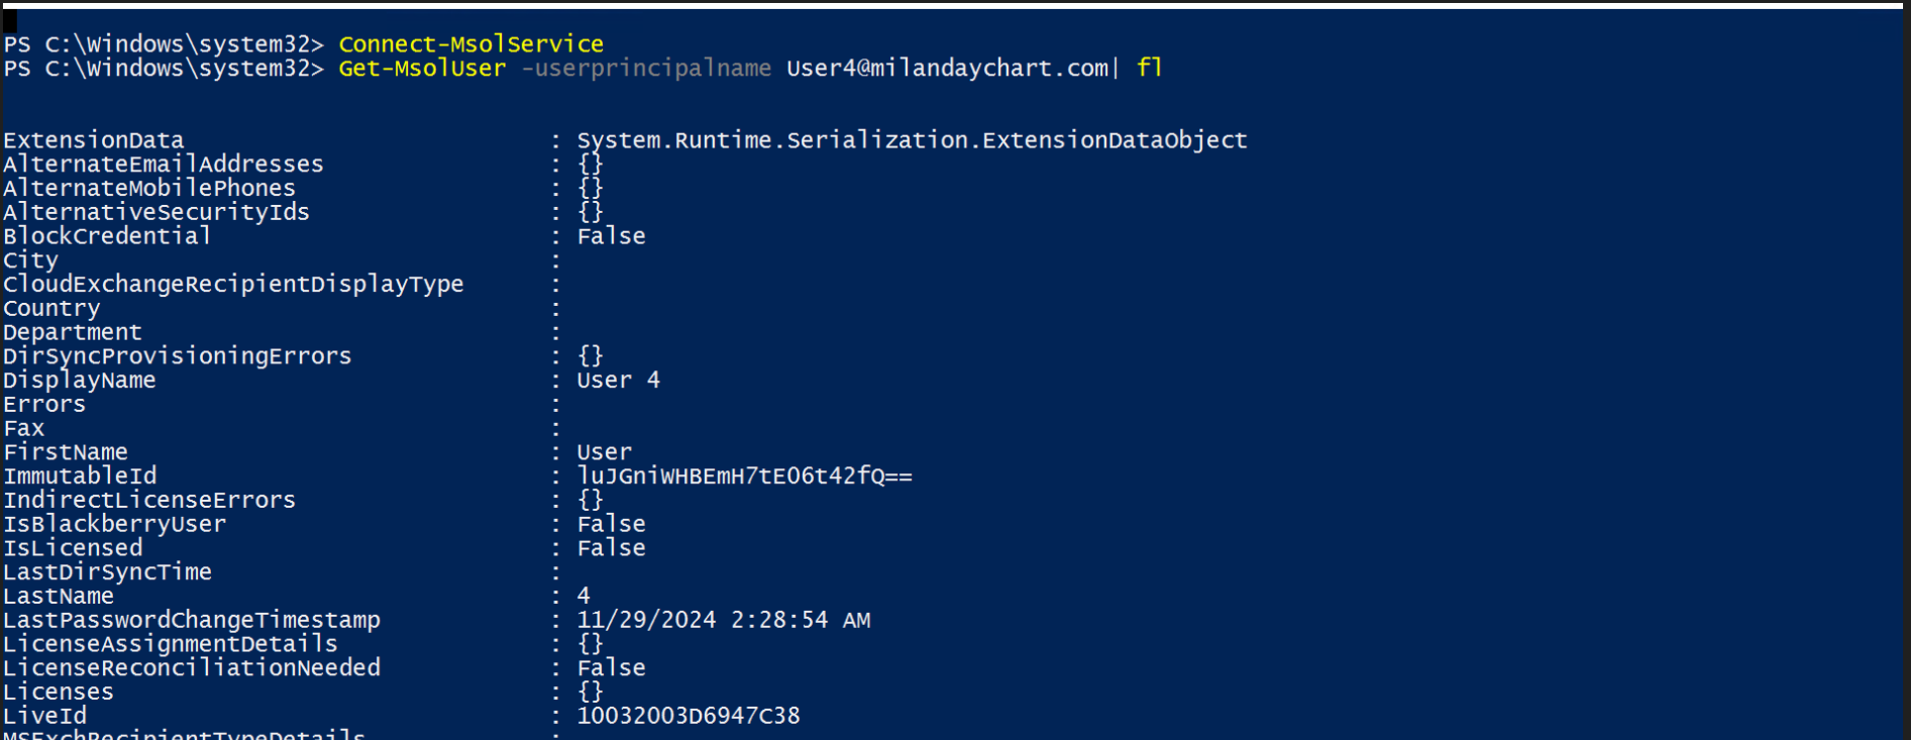Click the FirstName value User
The image size is (1911, 740).
604,453
